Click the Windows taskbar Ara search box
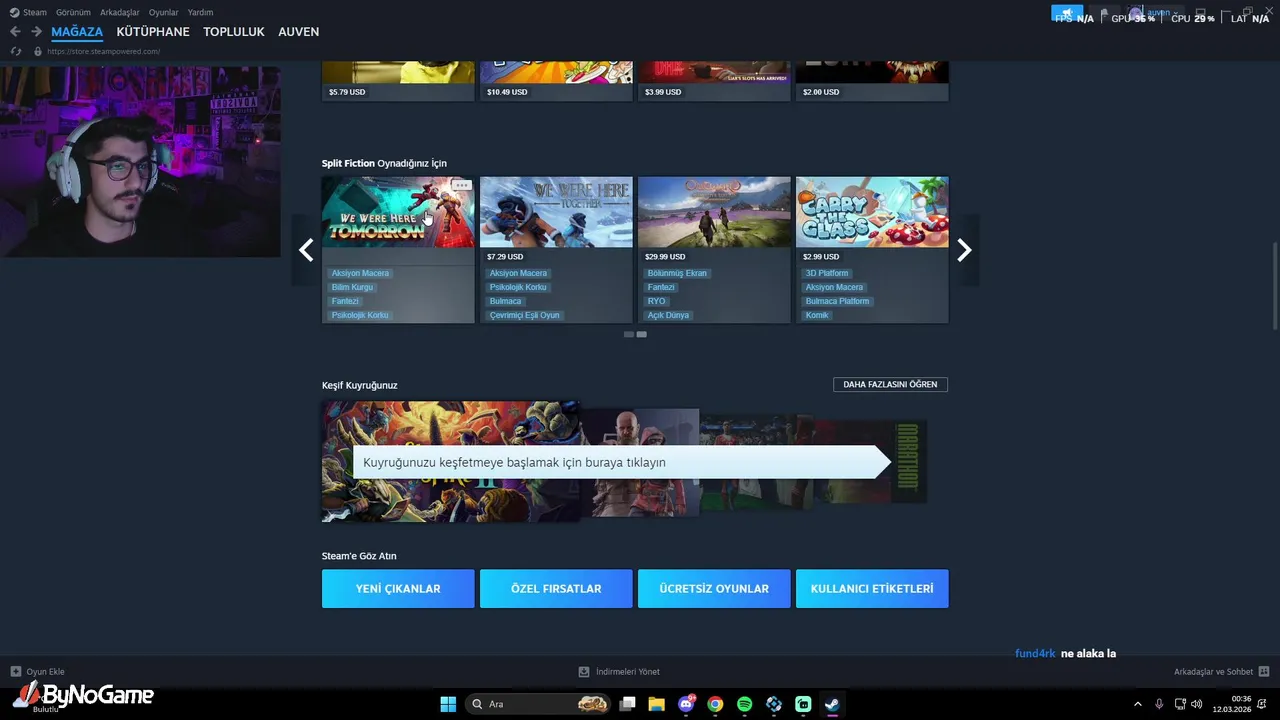This screenshot has height=720, width=1280. pos(538,704)
